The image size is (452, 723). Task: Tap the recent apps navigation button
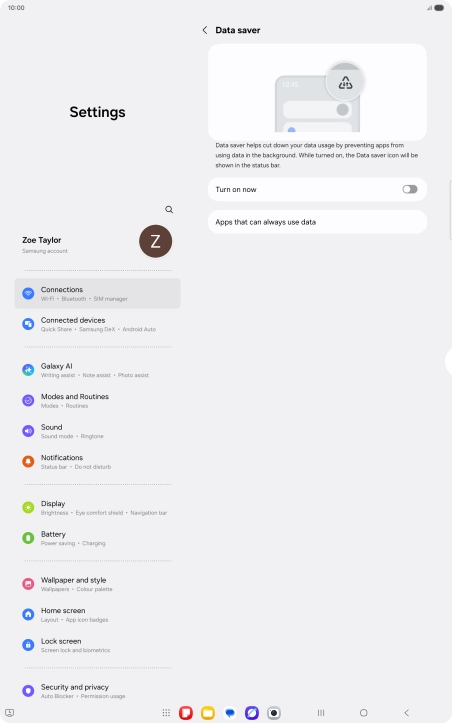[321, 713]
